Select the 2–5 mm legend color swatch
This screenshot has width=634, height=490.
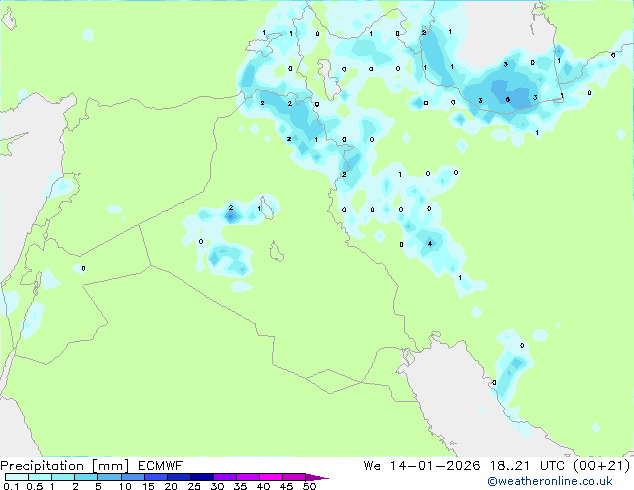pyautogui.click(x=86, y=477)
